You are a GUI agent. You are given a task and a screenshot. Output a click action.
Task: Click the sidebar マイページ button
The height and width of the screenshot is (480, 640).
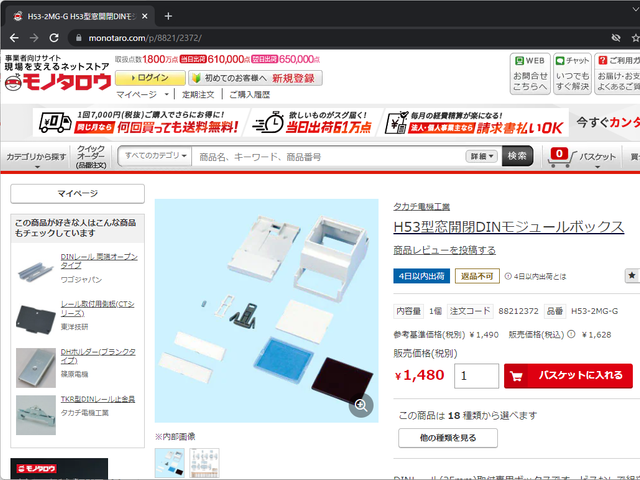click(78, 193)
